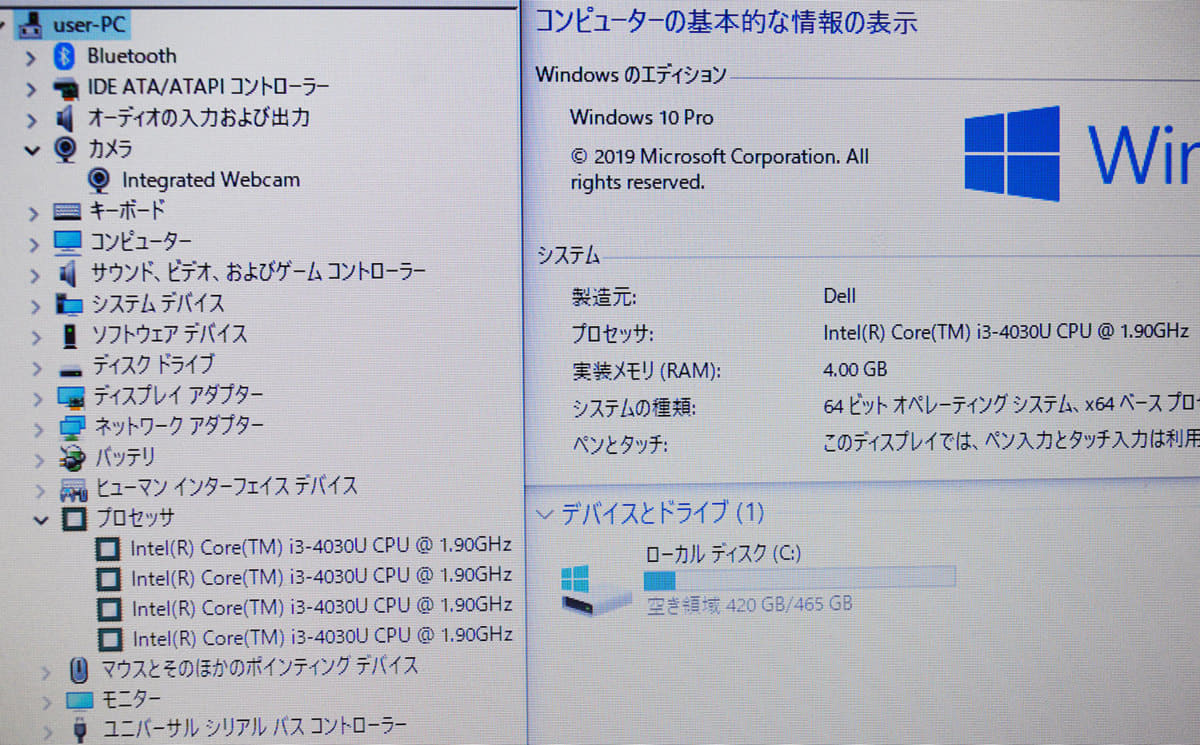
Task: Click the コンピューター monitor icon
Action: (x=67, y=242)
